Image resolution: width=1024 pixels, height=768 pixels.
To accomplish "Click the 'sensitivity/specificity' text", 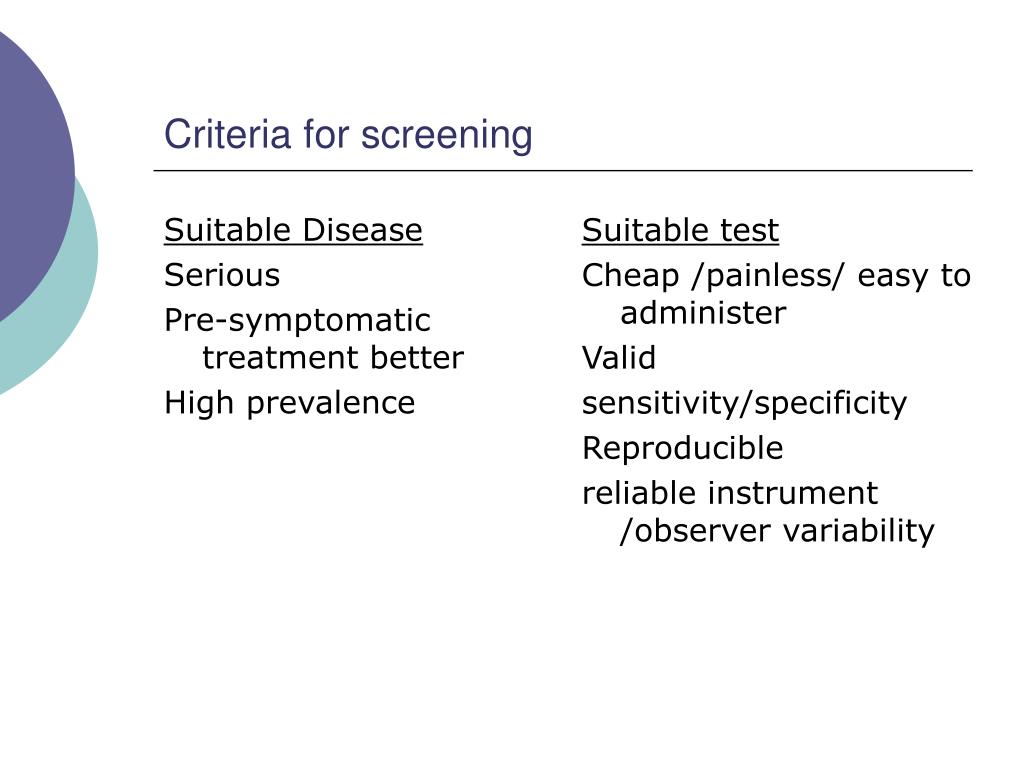I will tap(744, 404).
